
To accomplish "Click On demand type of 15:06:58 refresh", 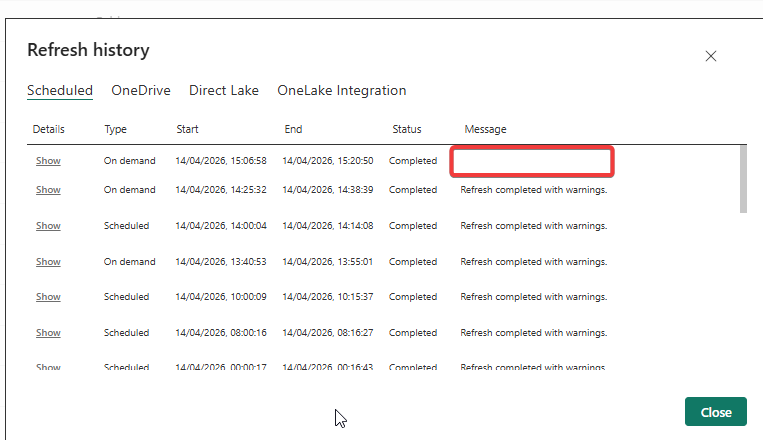I will click(x=129, y=161).
